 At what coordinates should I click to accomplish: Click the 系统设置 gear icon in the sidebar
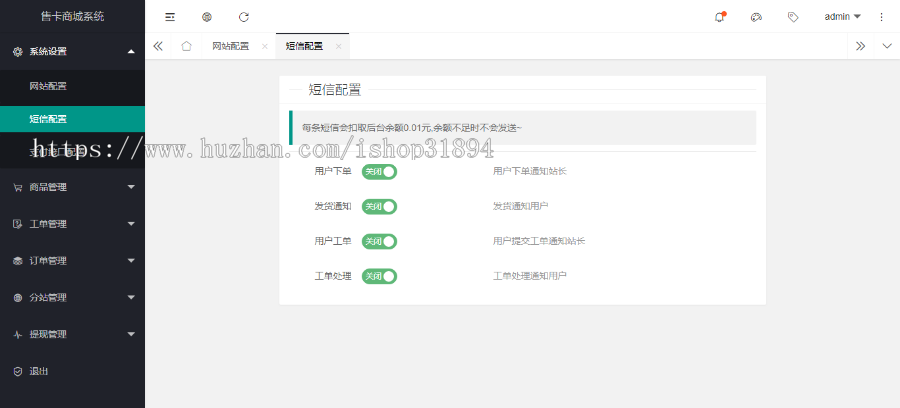click(x=18, y=52)
